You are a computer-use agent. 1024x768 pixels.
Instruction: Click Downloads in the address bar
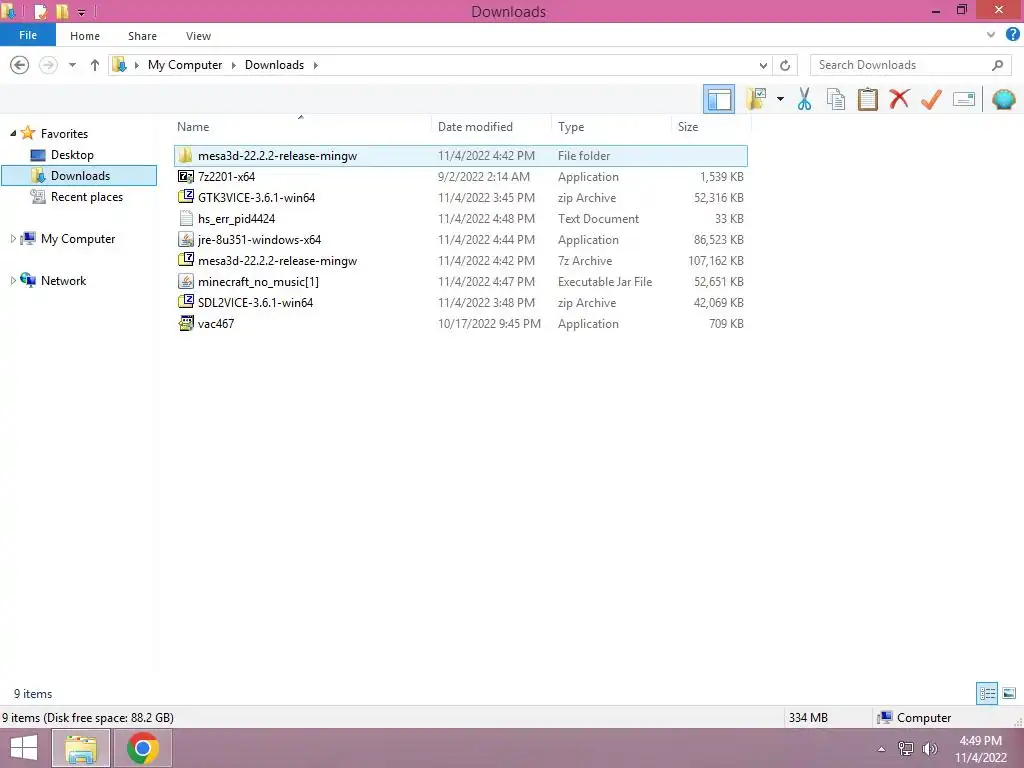point(274,65)
